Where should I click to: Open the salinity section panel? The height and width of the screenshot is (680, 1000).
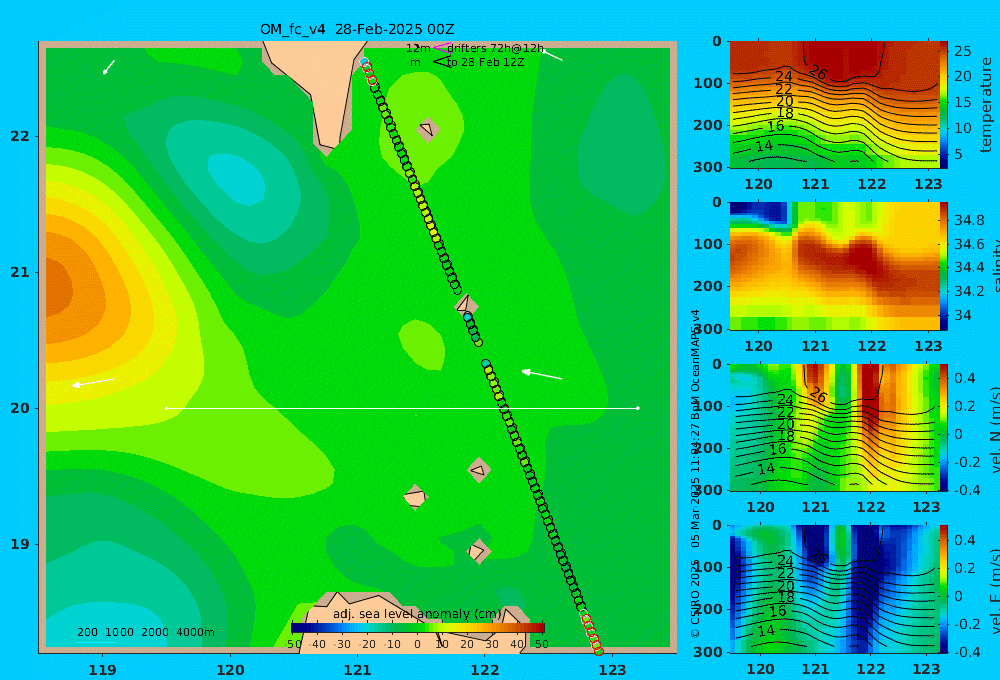click(x=835, y=266)
